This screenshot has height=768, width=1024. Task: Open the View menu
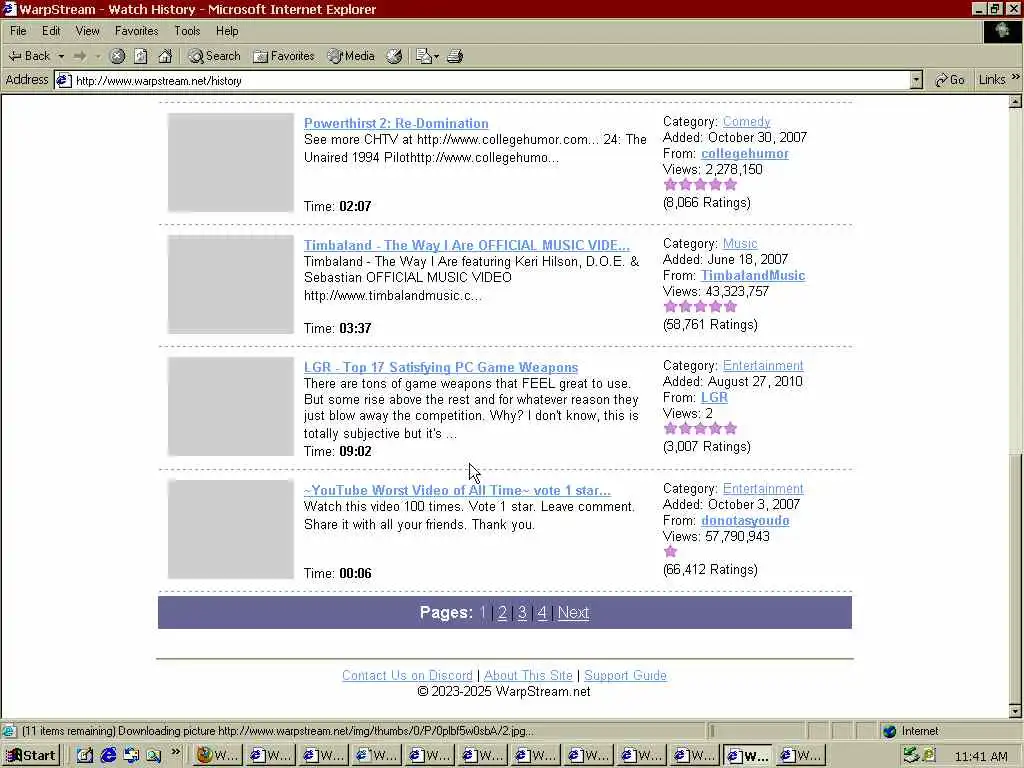88,31
